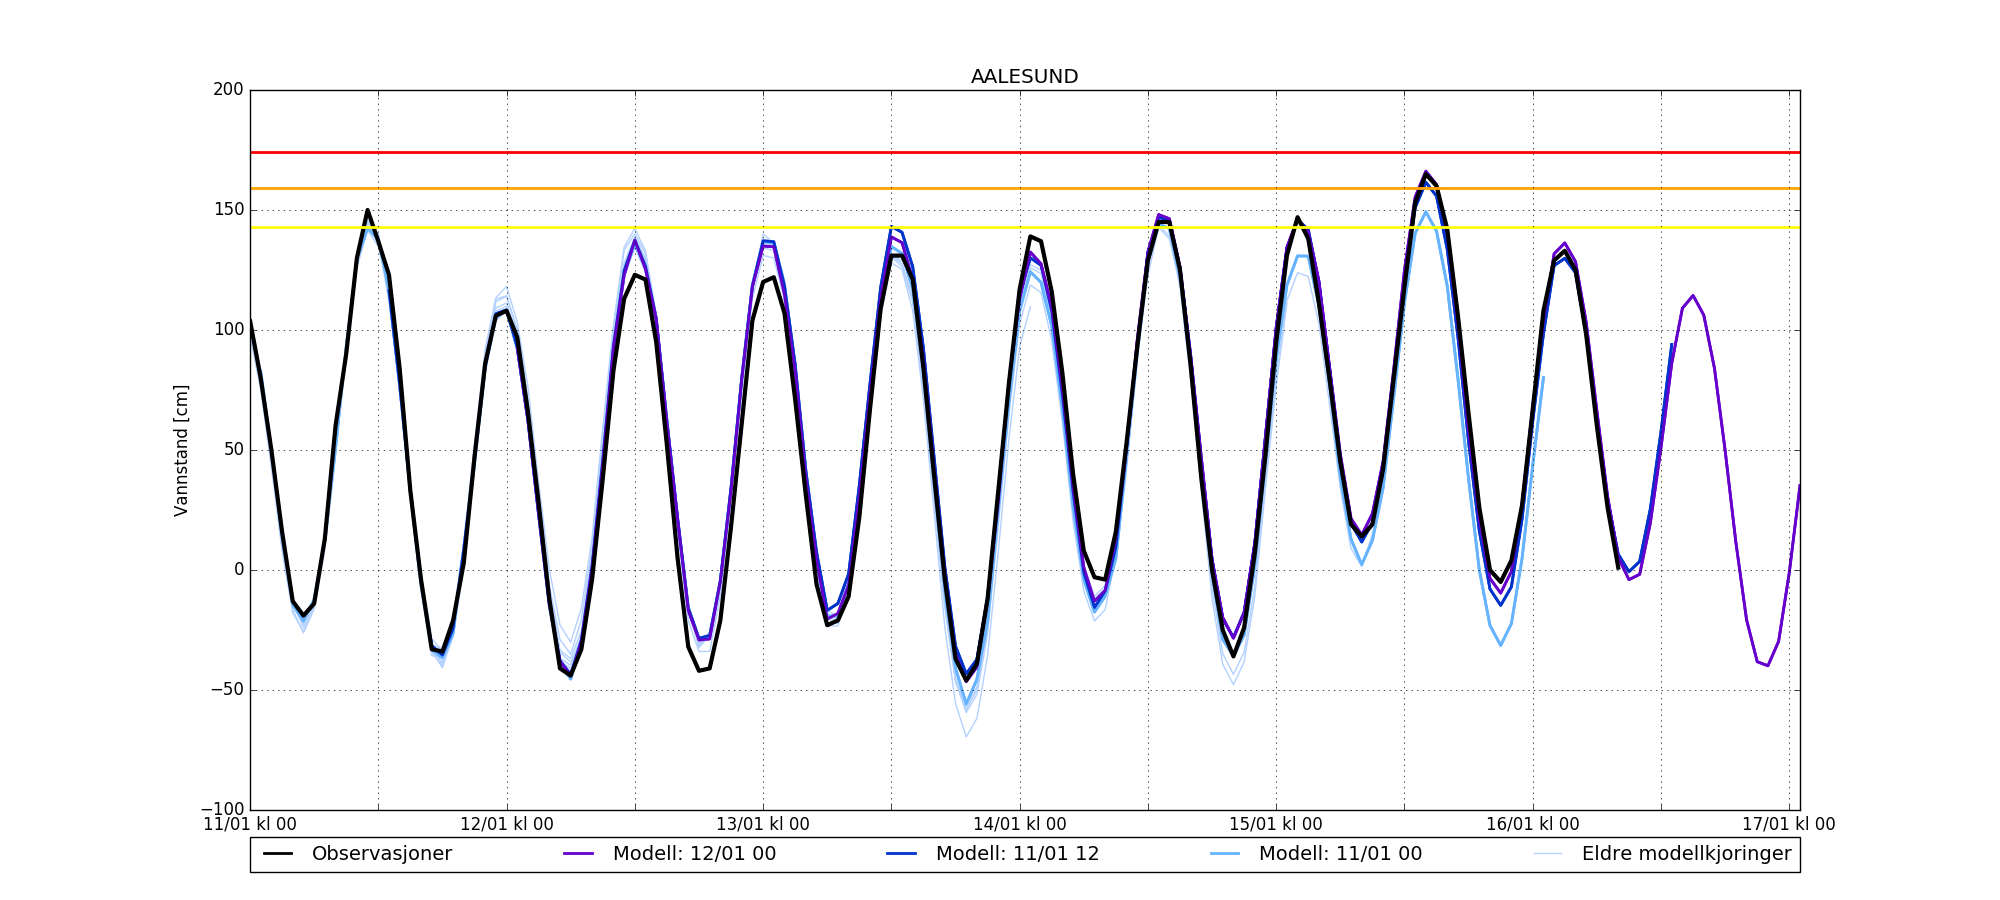Click the 16/01 kl 00 x-axis label
Viewport: 2000px width, 900px height.
[x=1533, y=825]
